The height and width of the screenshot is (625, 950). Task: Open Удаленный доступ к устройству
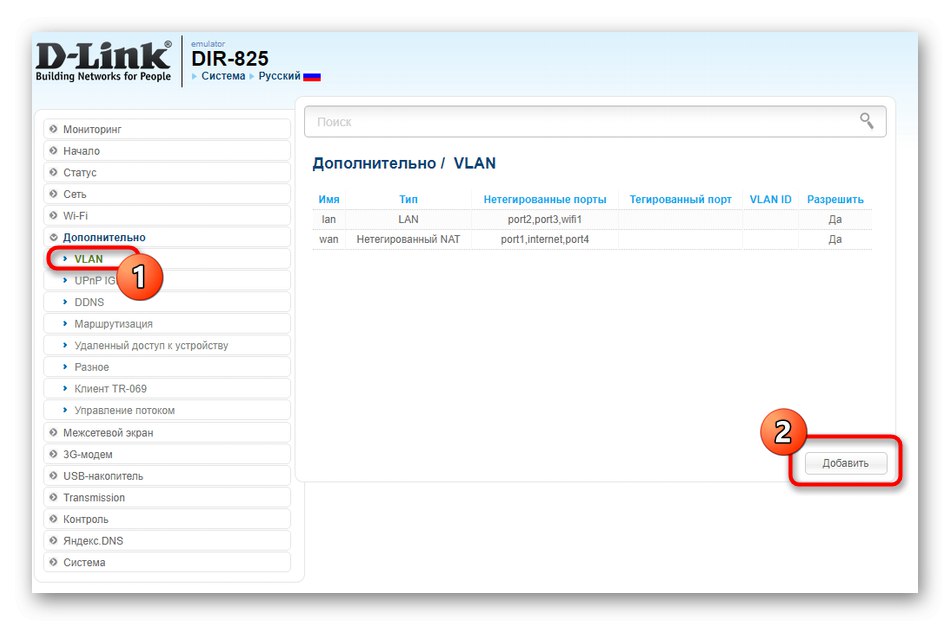click(x=167, y=345)
